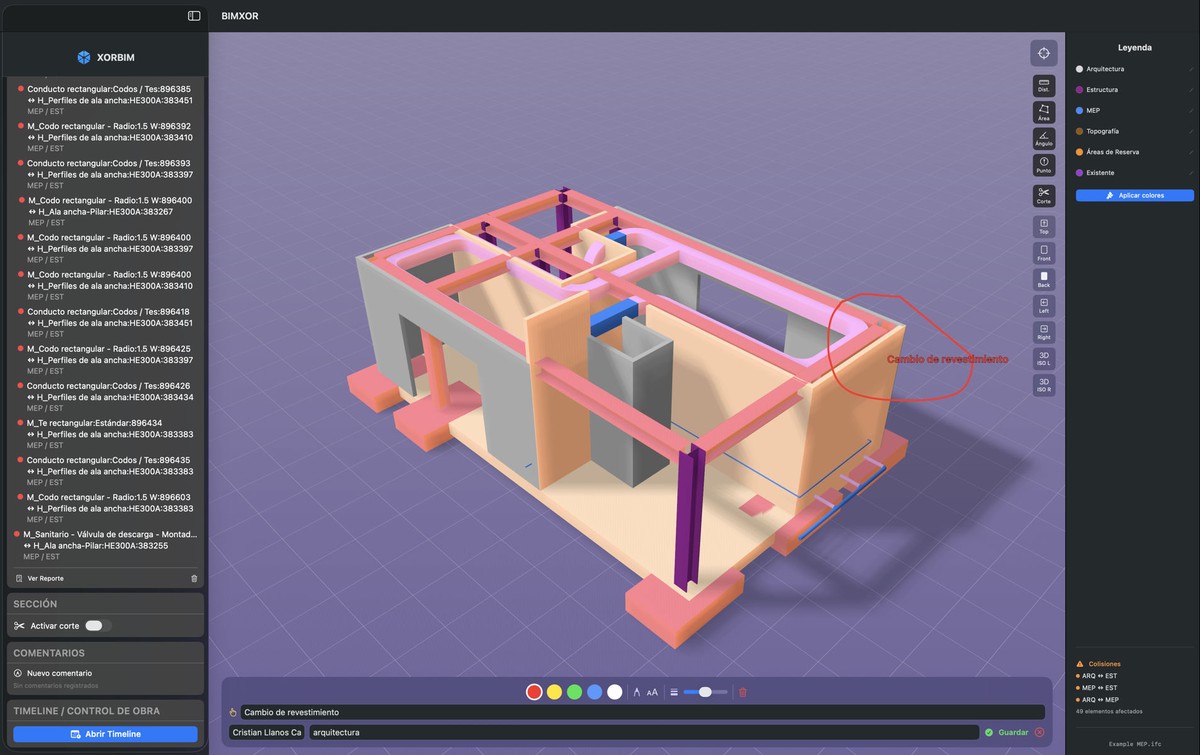Toggle Topografía legend checkmark
This screenshot has width=1200, height=755.
tap(1191, 131)
